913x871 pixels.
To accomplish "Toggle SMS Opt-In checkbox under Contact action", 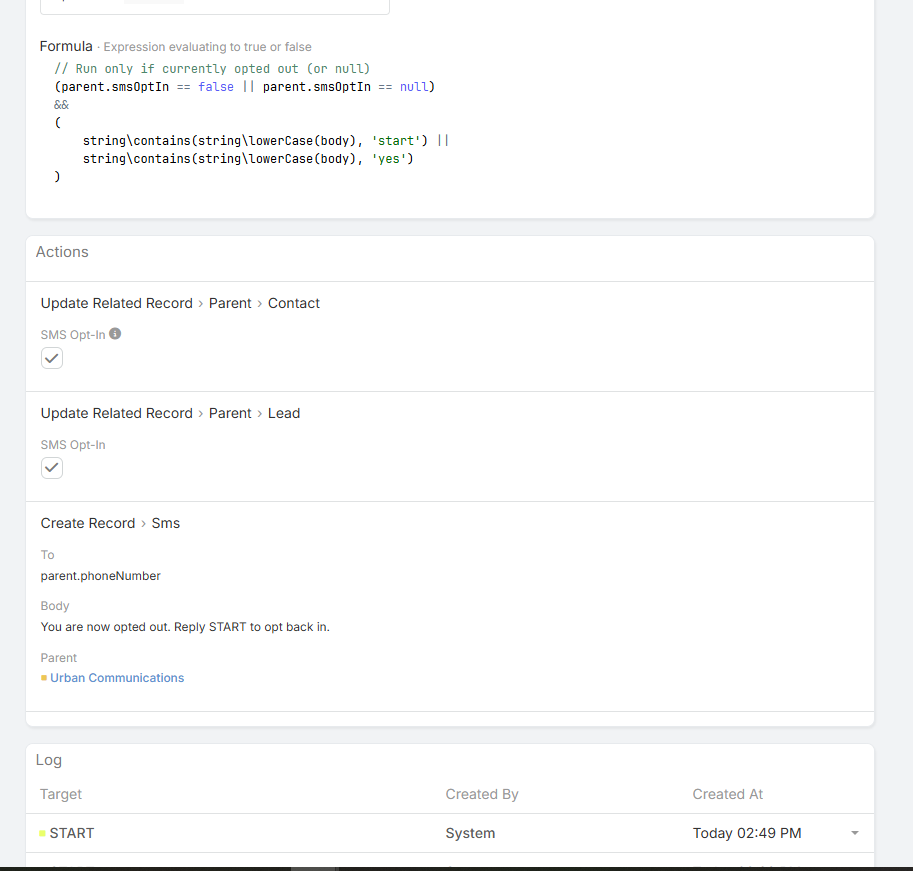I will pyautogui.click(x=52, y=358).
